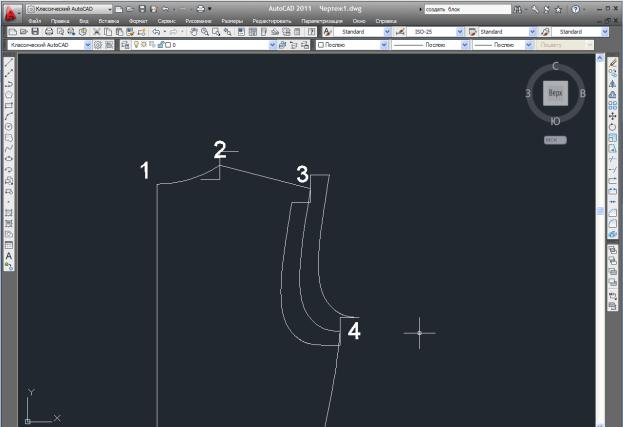Viewport: 623px width, 427px height.
Task: Select the Spline drawing tool
Action: coord(9,148)
